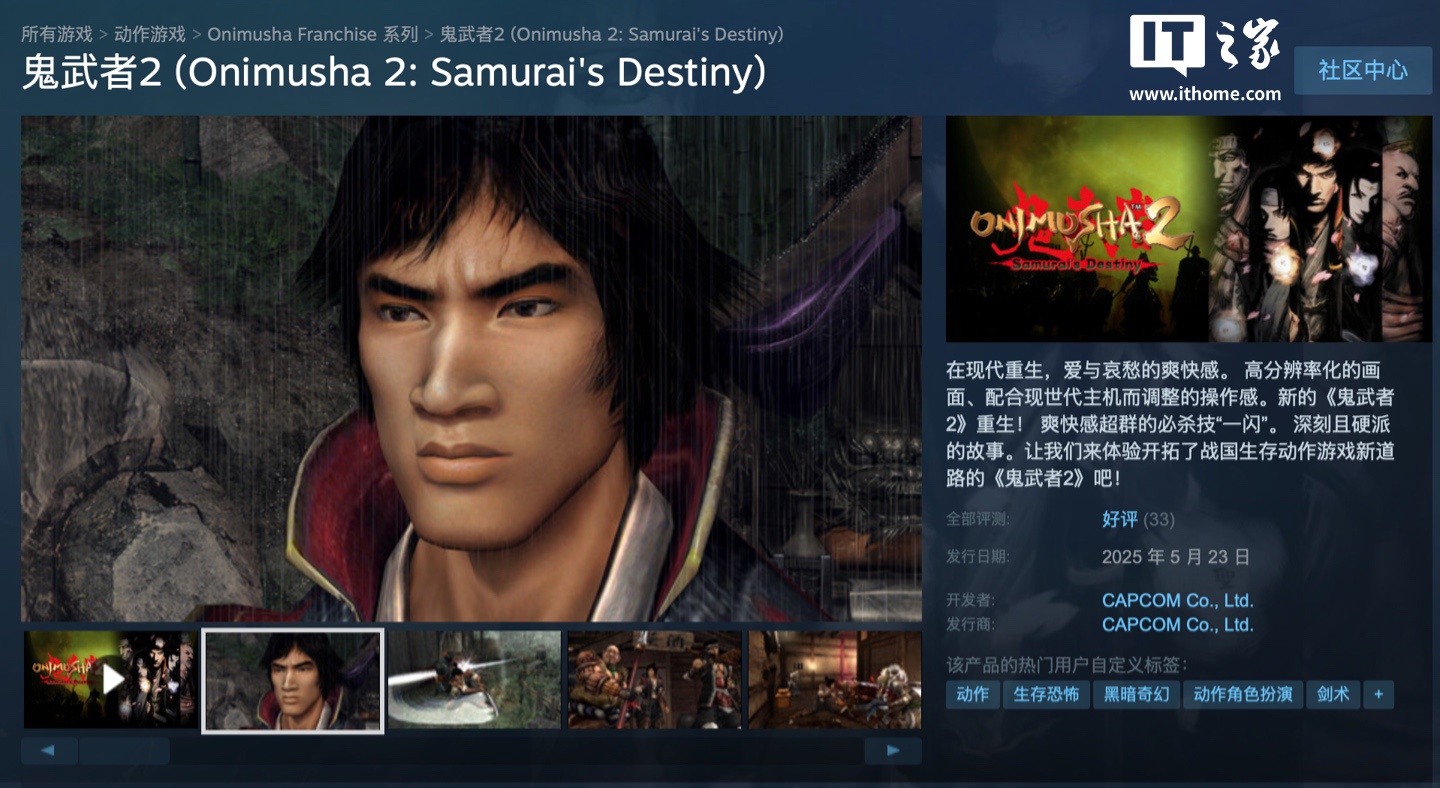Open the 好评 reviews summary link
The image size is (1440, 788).
pyautogui.click(x=1120, y=519)
